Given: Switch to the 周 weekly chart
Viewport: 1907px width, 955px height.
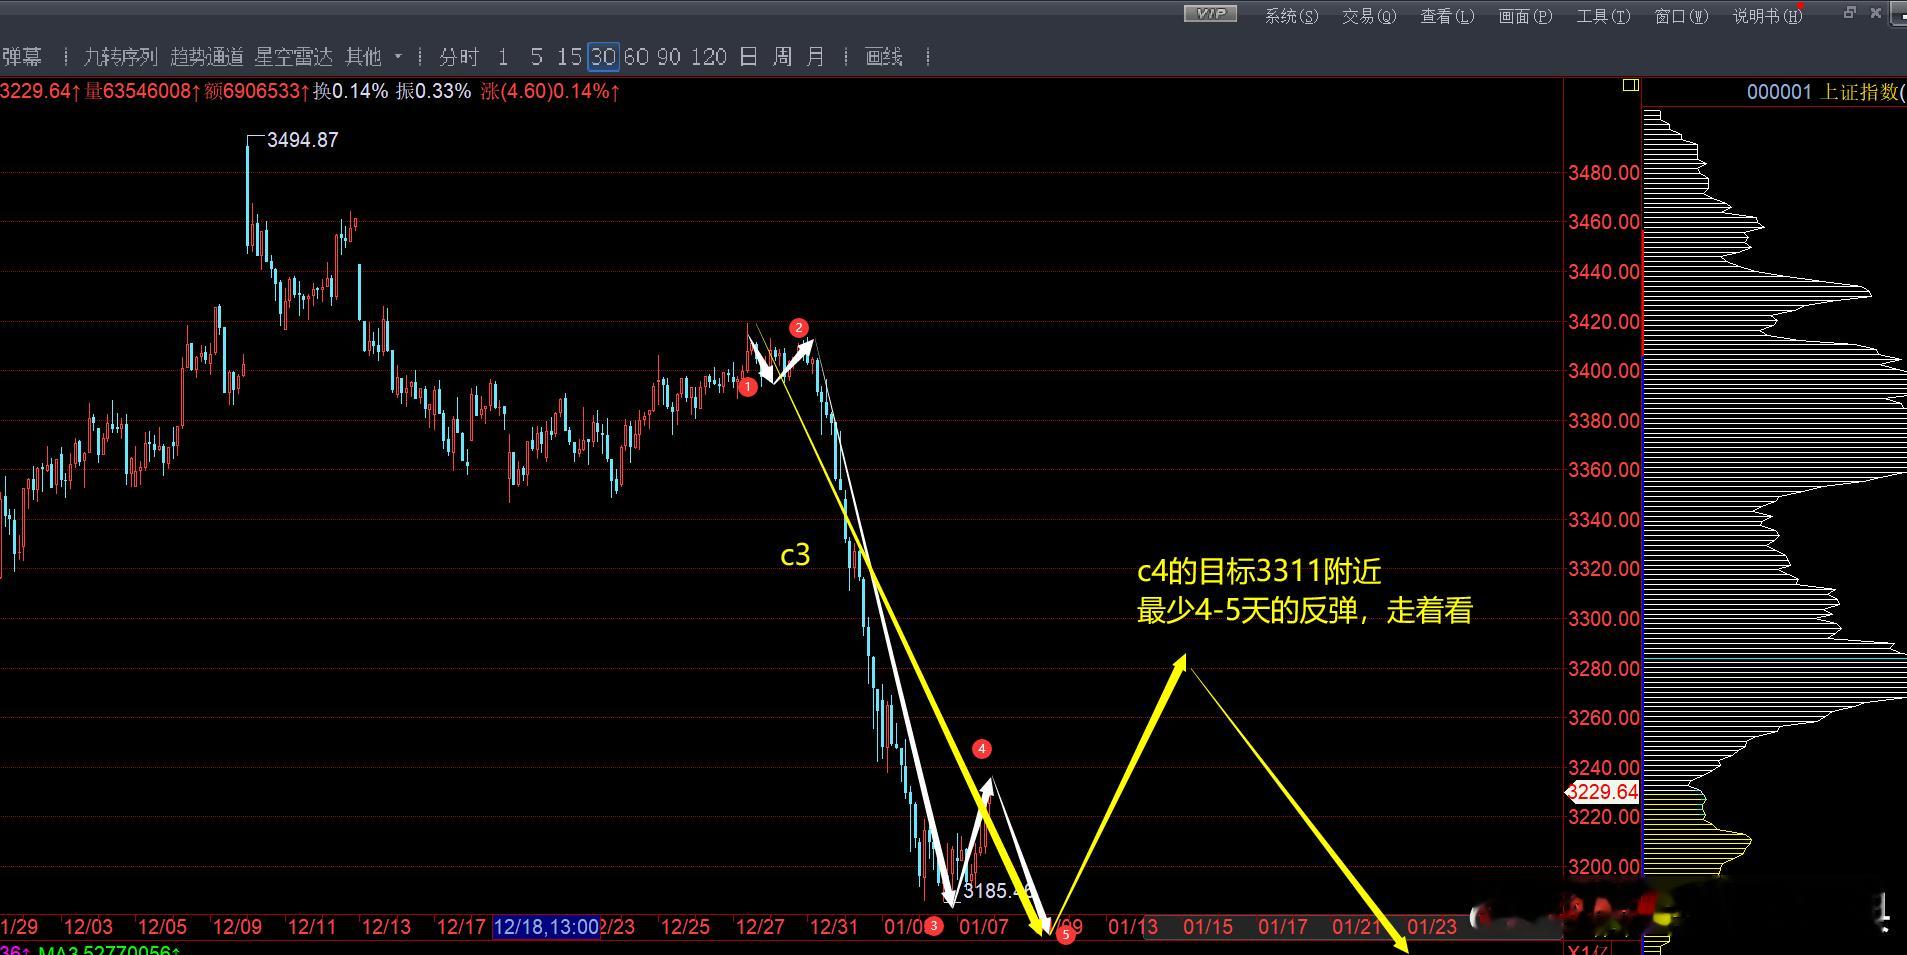Looking at the screenshot, I should click(782, 57).
